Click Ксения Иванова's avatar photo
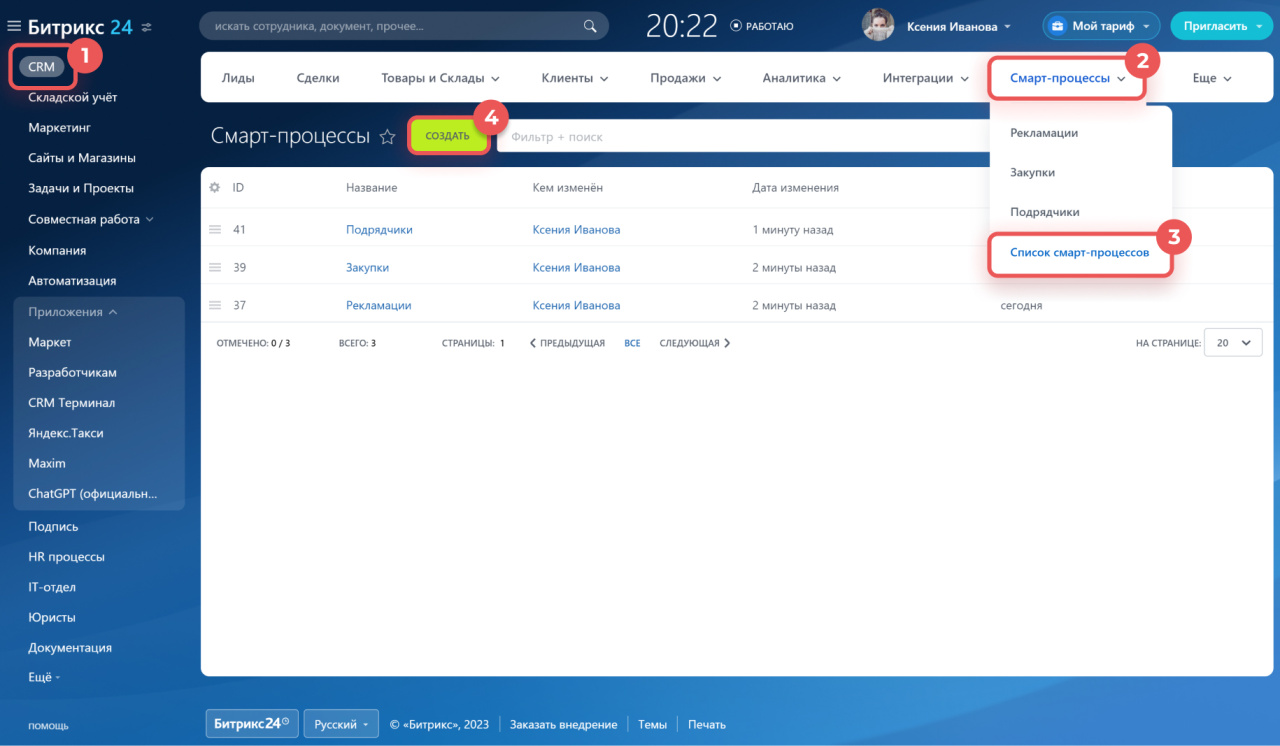The height and width of the screenshot is (746, 1280). (x=878, y=26)
